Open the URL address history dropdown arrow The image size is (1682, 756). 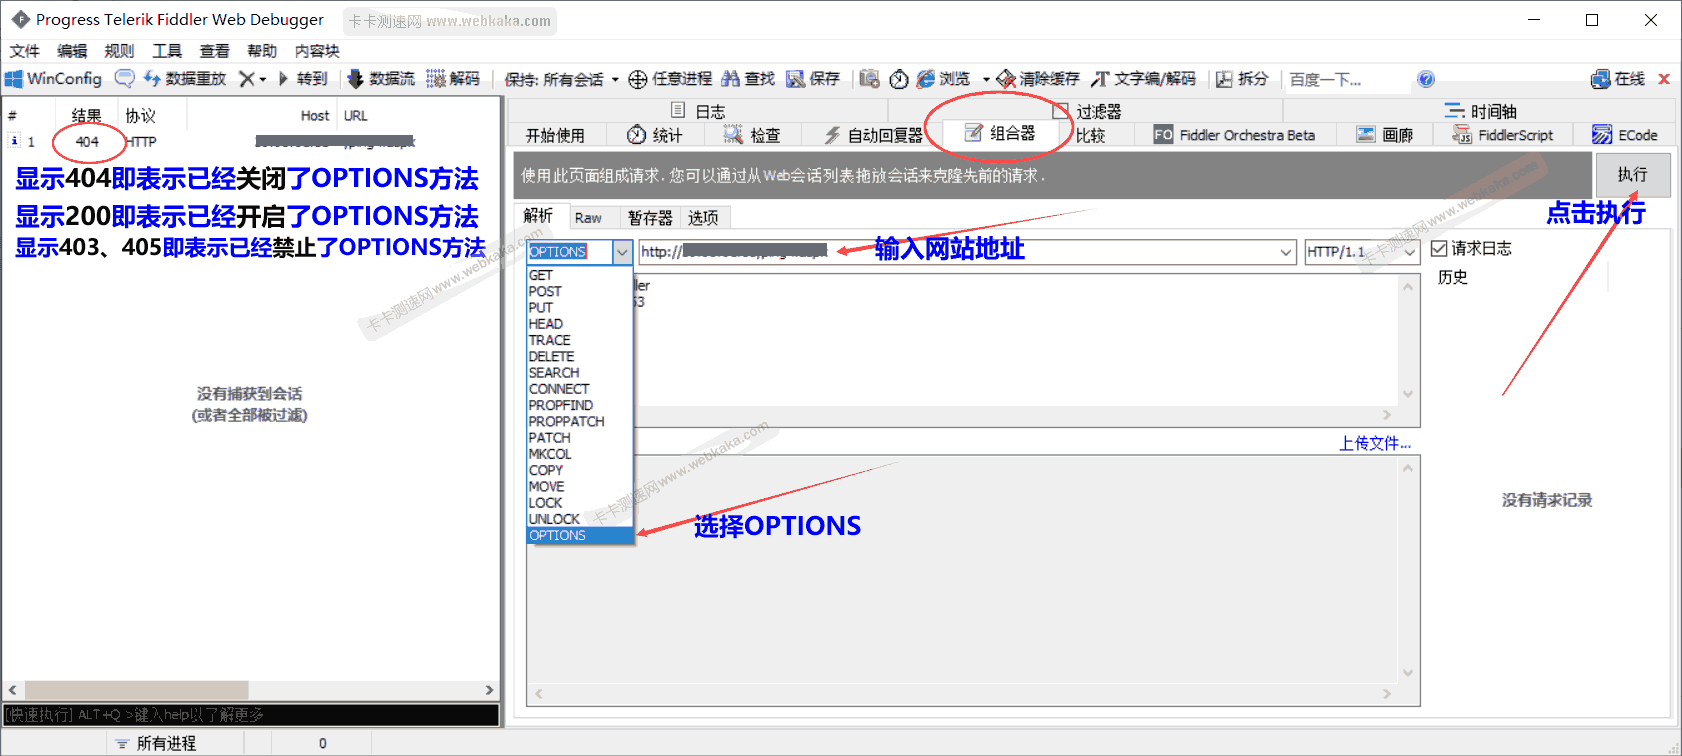pos(1286,252)
